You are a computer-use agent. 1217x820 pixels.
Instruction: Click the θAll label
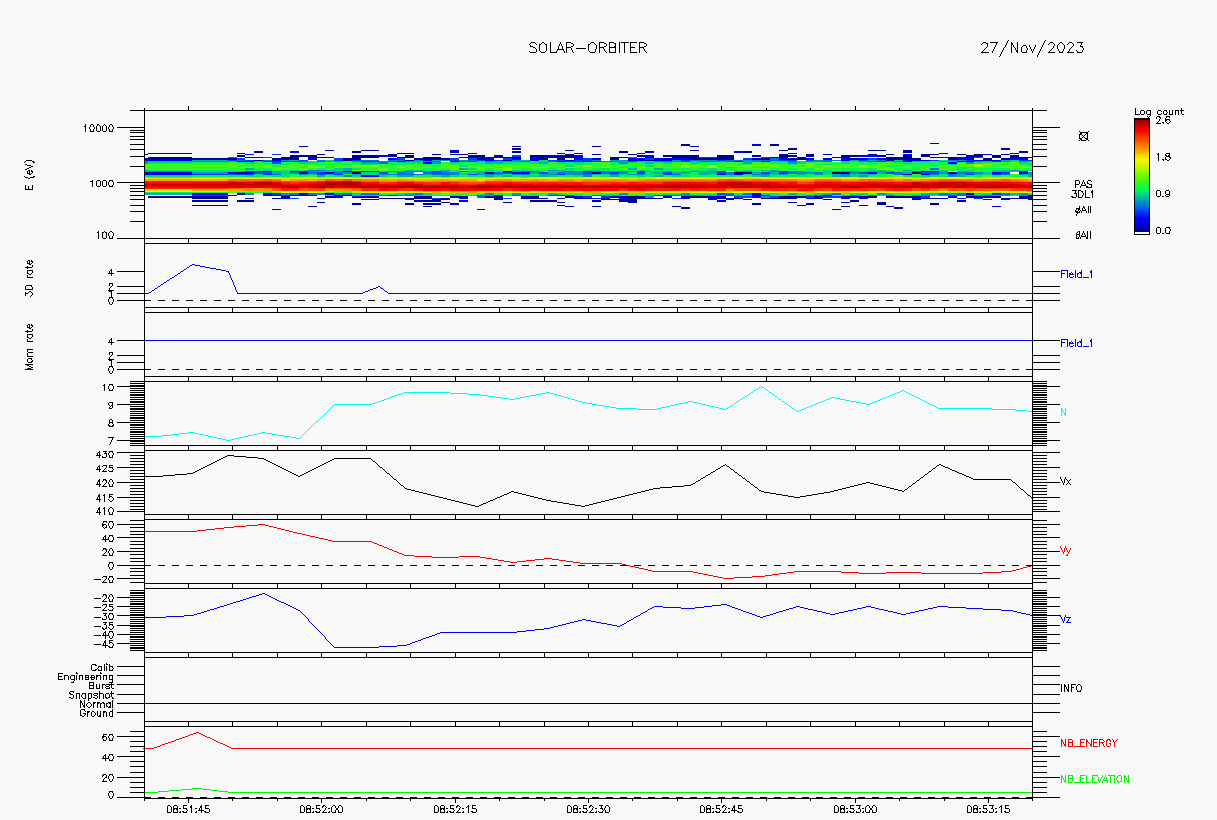point(1083,236)
